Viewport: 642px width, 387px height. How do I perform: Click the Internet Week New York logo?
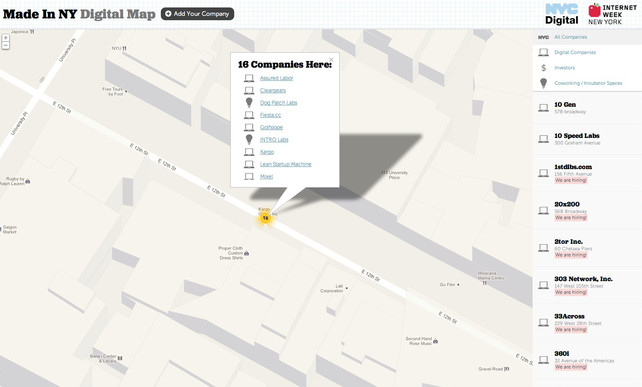(612, 14)
